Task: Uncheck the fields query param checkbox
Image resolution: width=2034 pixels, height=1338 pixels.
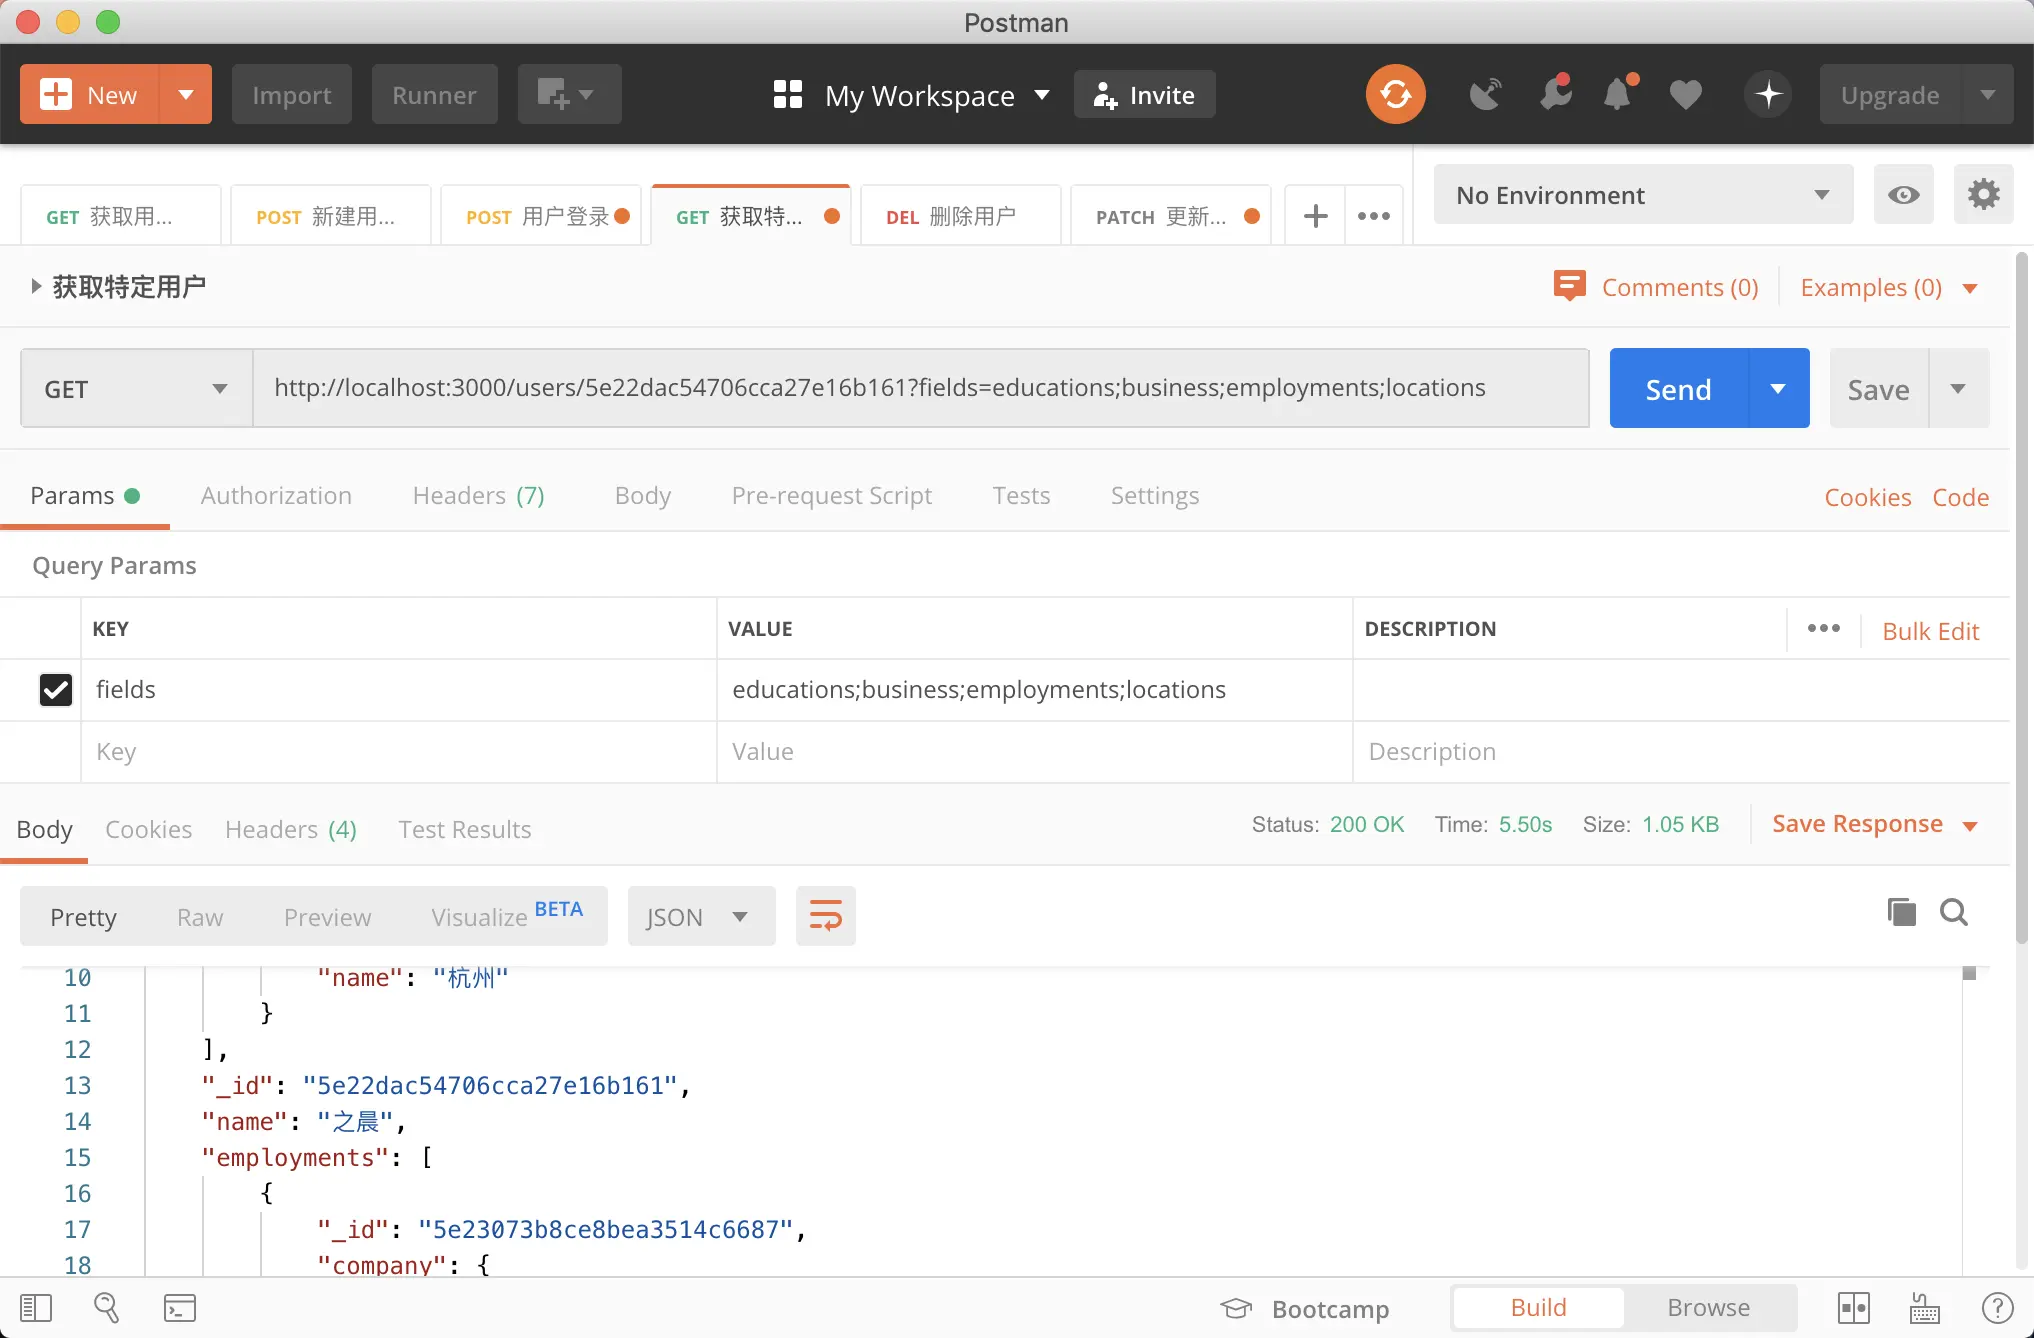Action: (56, 690)
